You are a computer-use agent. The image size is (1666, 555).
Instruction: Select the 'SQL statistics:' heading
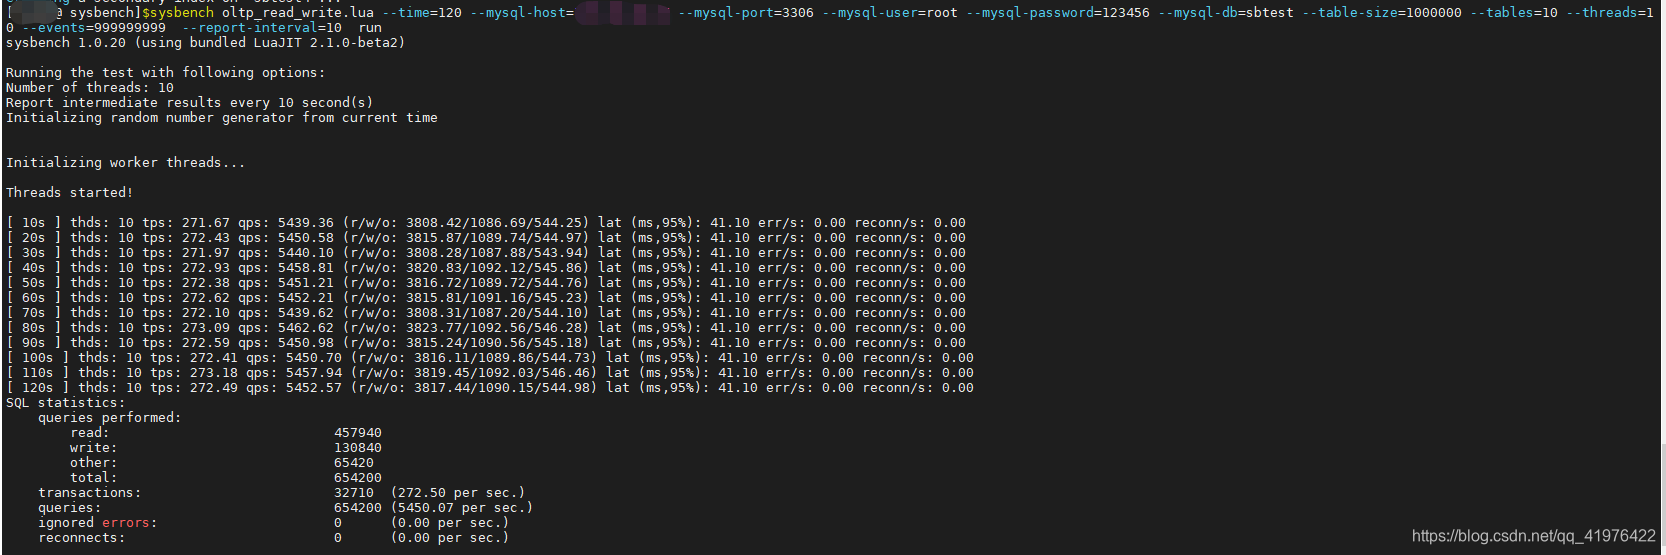(66, 403)
